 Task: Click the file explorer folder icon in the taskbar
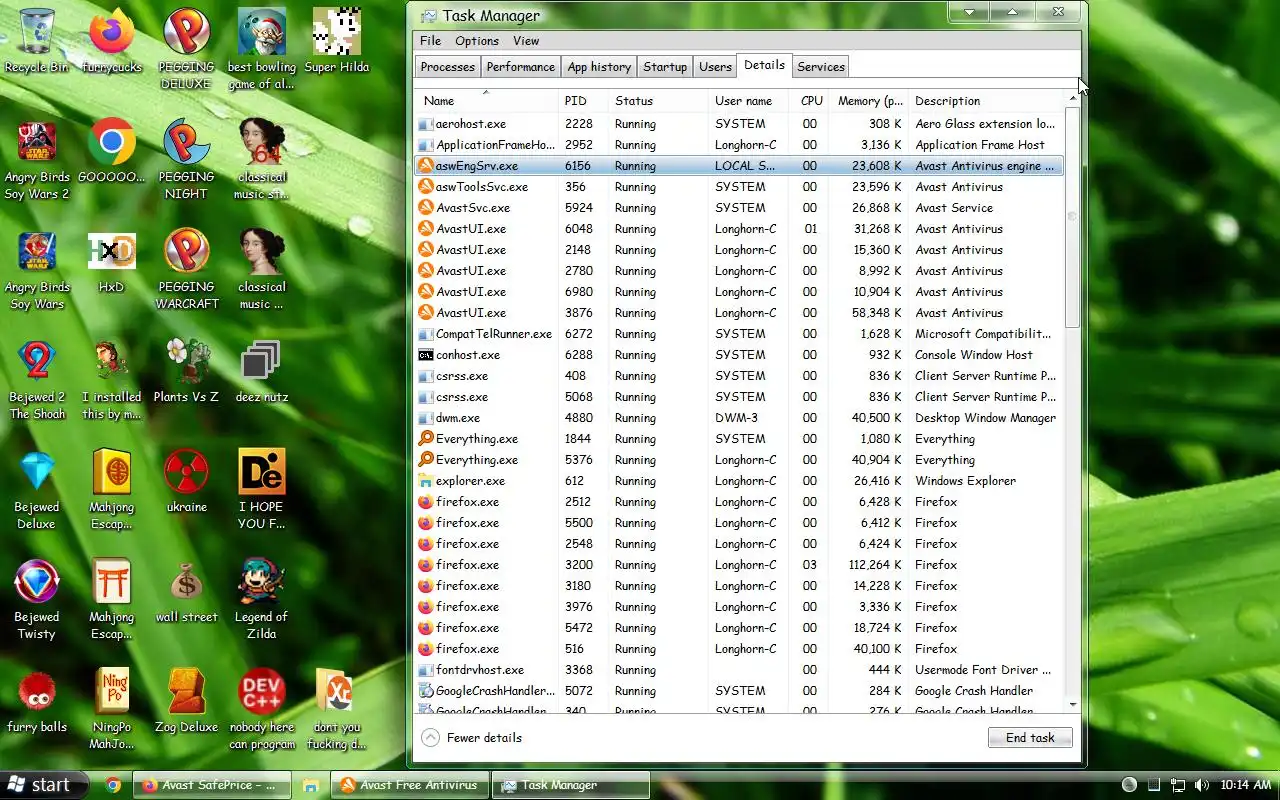pyautogui.click(x=311, y=785)
